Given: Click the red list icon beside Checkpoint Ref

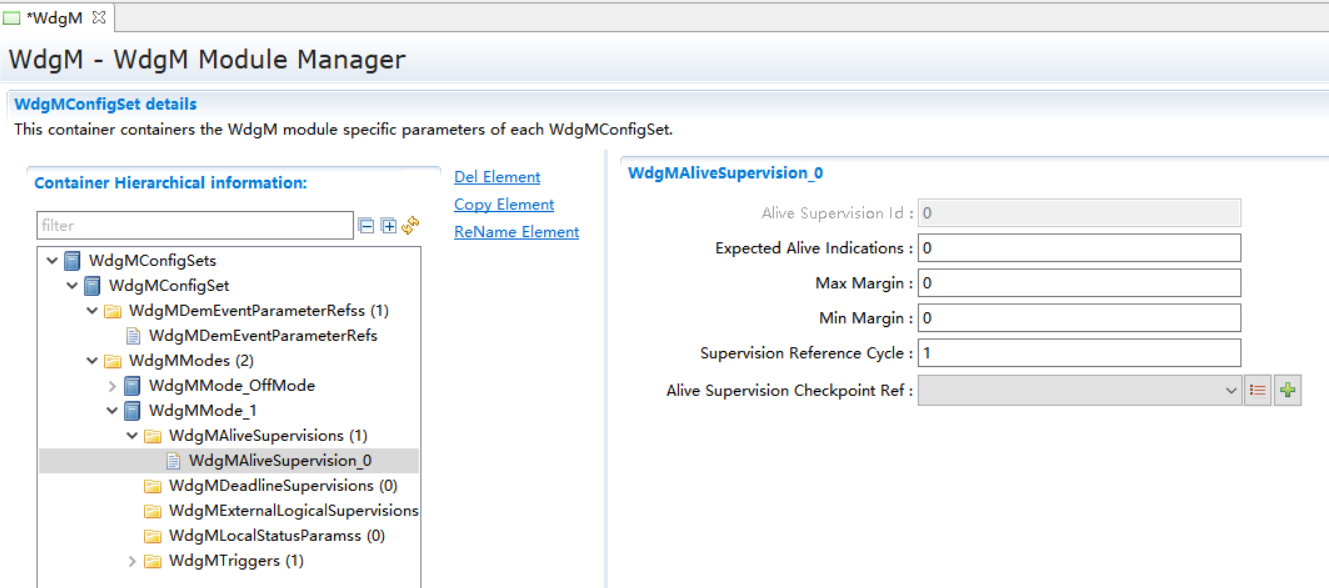Looking at the screenshot, I should [x=1258, y=391].
